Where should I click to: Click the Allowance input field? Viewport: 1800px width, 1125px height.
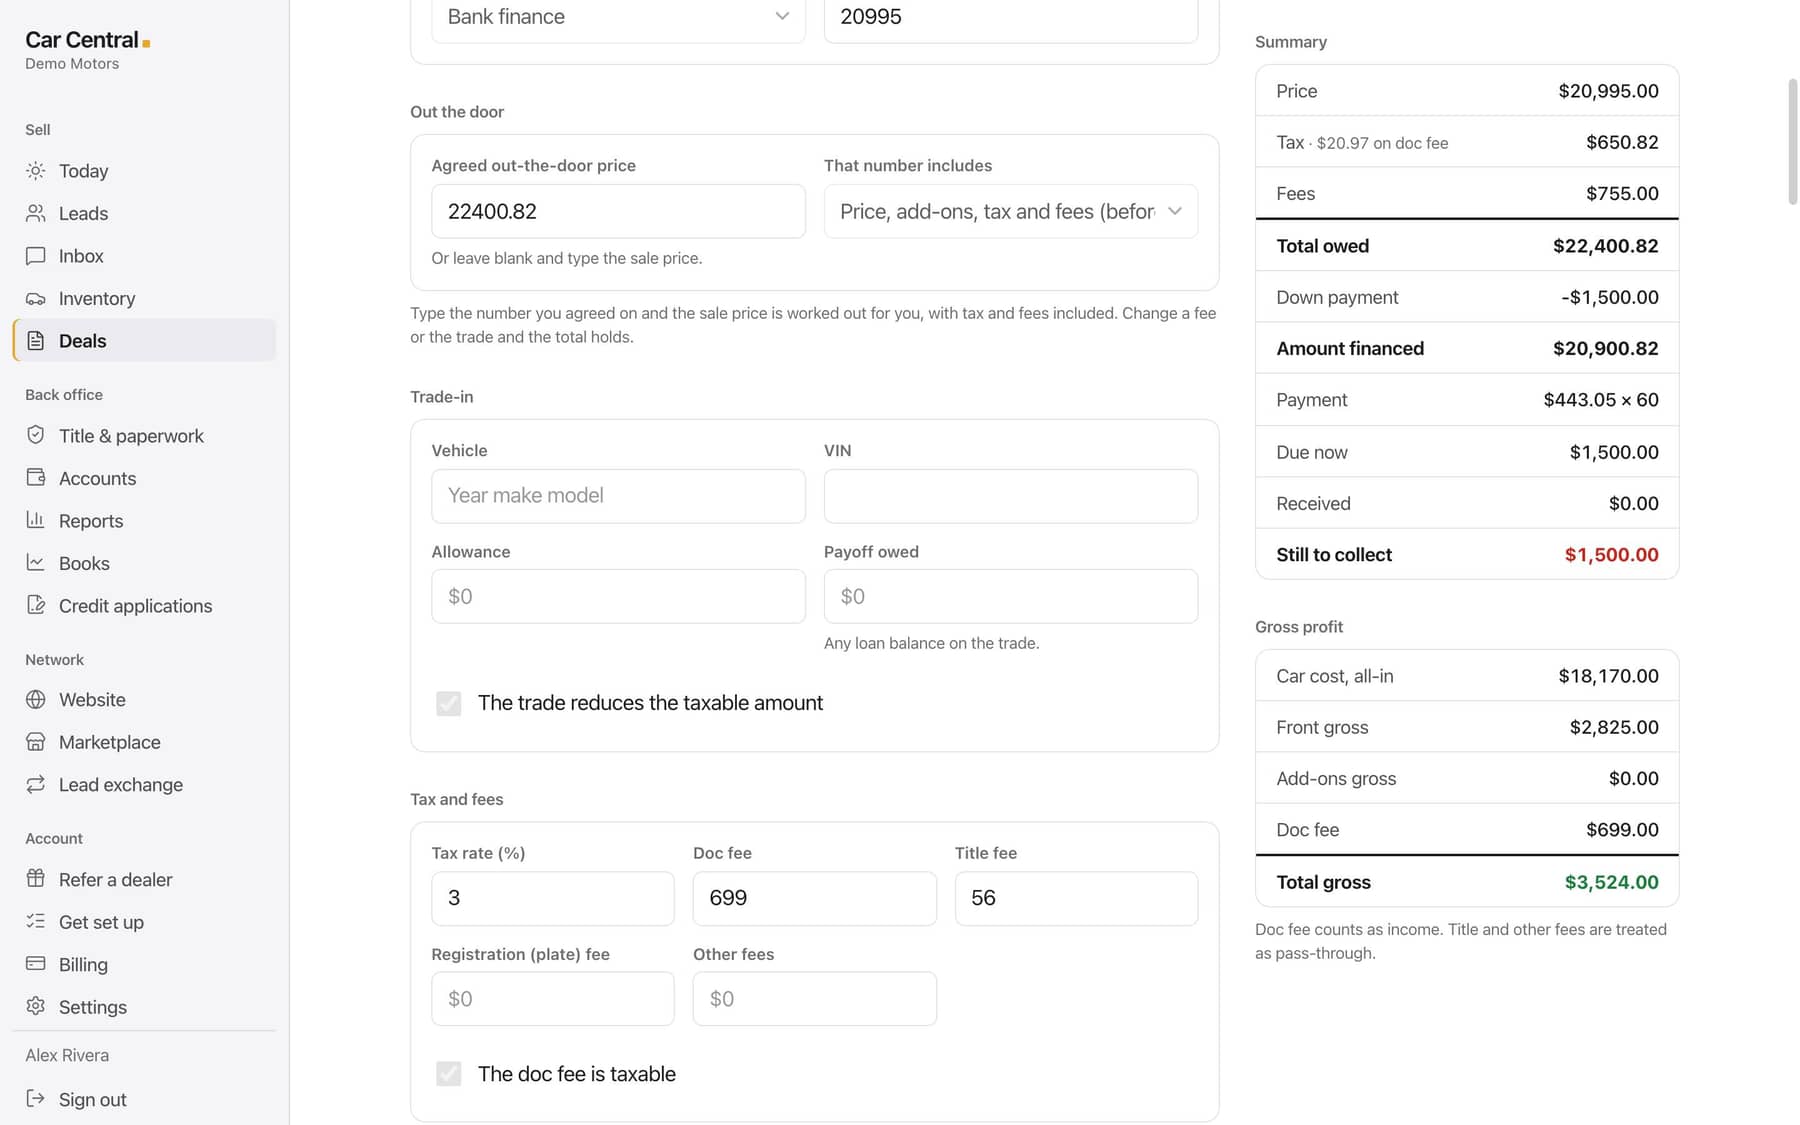pos(618,596)
